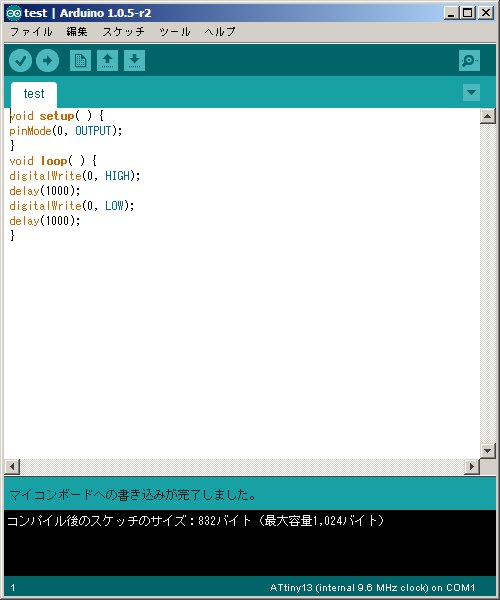Screen dimensions: 500x600
Task: Create a new sketch with the page icon
Action: click(80, 60)
